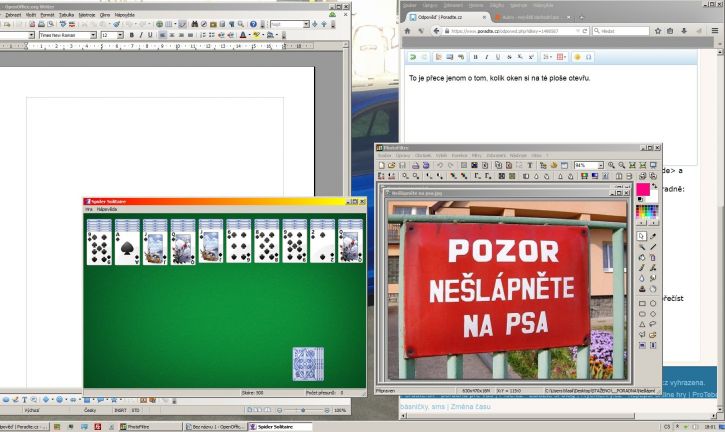Image resolution: width=725 pixels, height=432 pixels.
Task: Switch to the Spider Solitaire taskbar button
Action: click(x=280, y=426)
